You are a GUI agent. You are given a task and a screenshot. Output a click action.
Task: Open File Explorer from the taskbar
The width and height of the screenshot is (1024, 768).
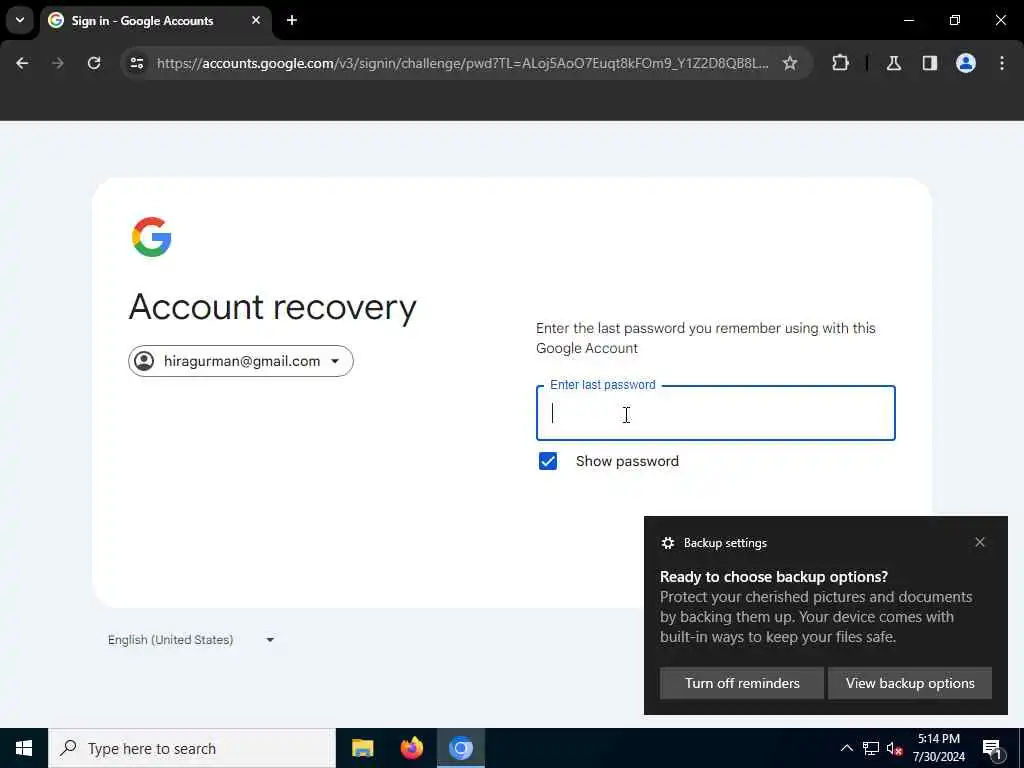click(362, 748)
